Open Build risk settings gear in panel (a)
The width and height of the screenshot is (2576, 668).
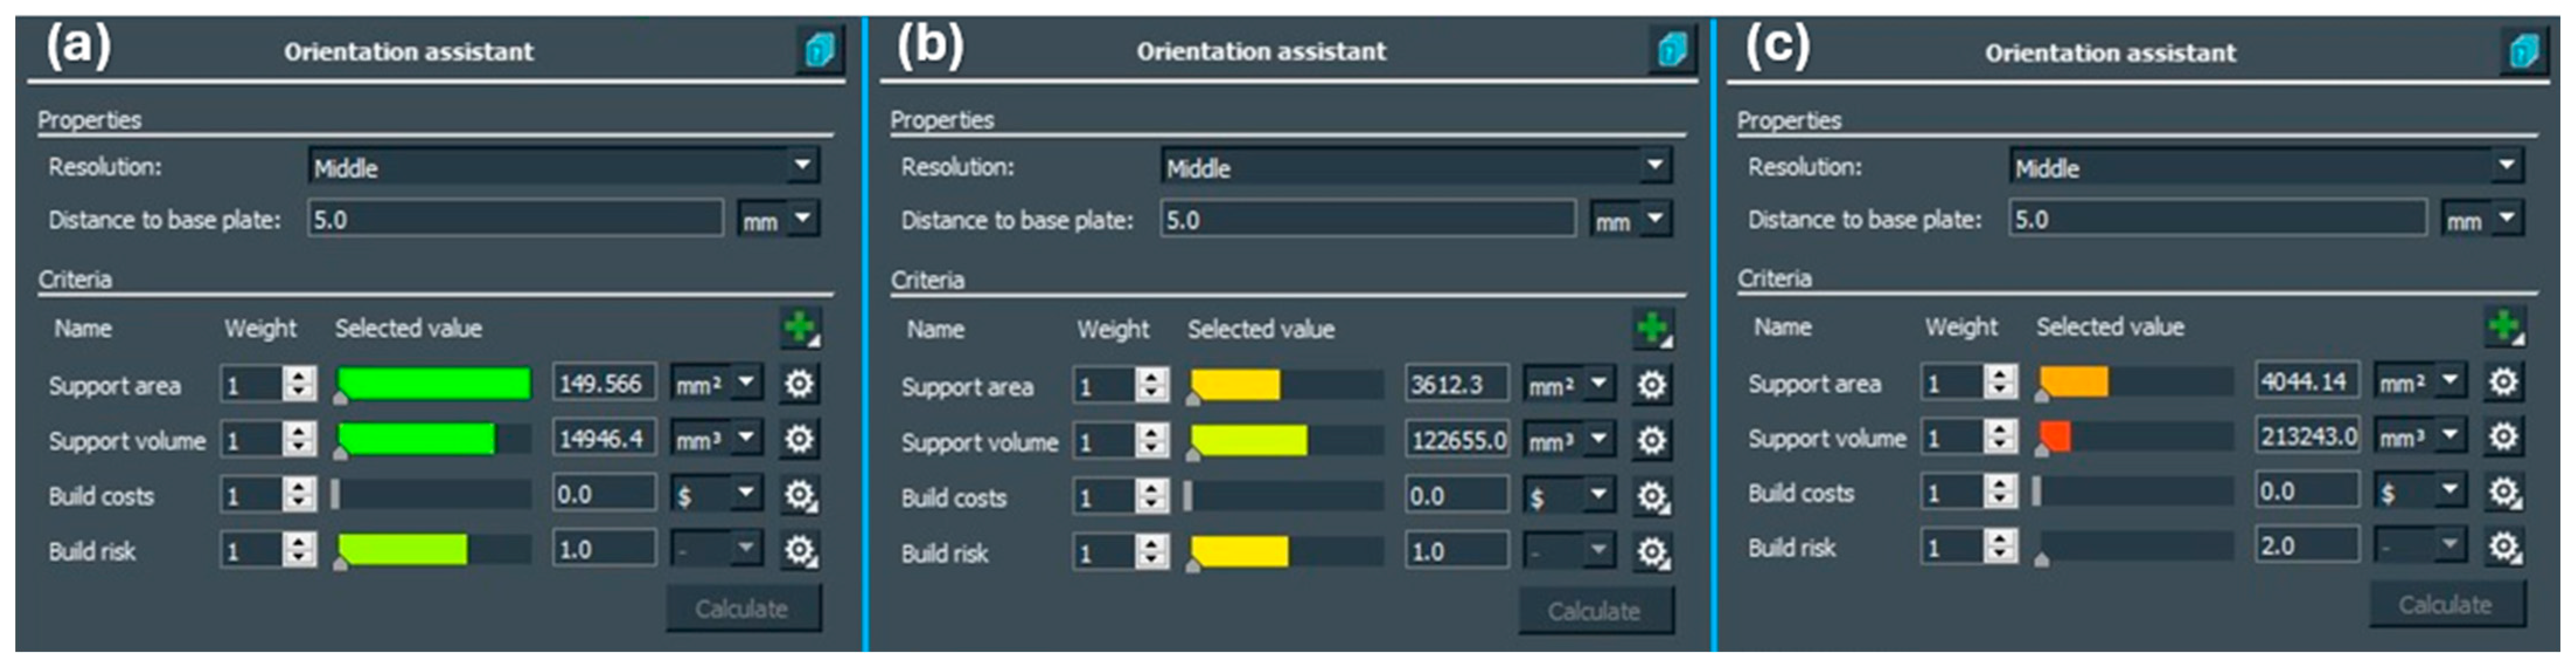799,550
